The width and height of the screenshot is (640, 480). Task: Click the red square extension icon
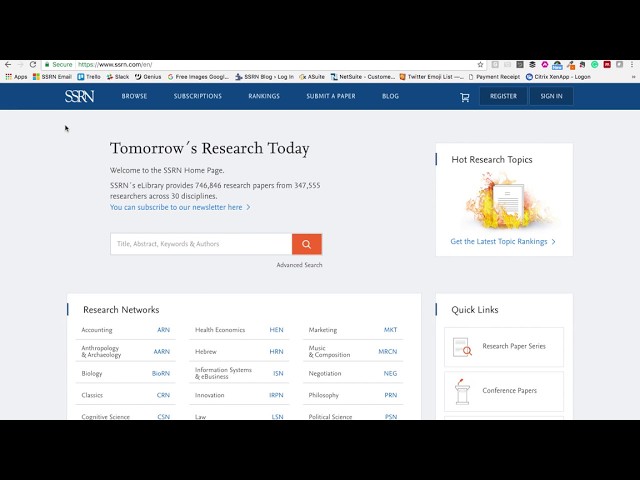click(x=607, y=64)
